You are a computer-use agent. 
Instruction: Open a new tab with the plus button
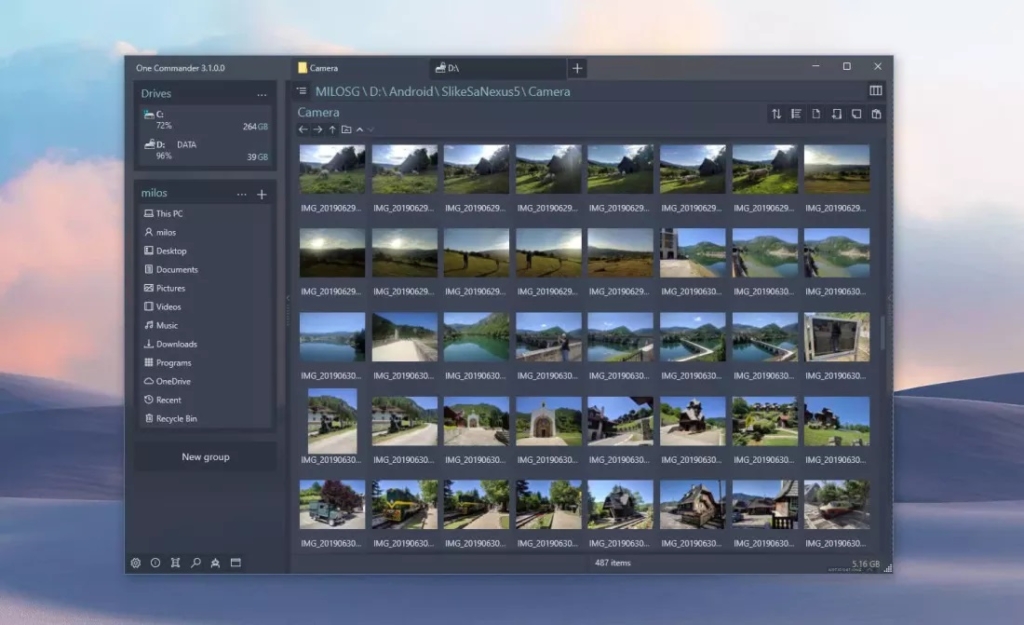pyautogui.click(x=577, y=68)
